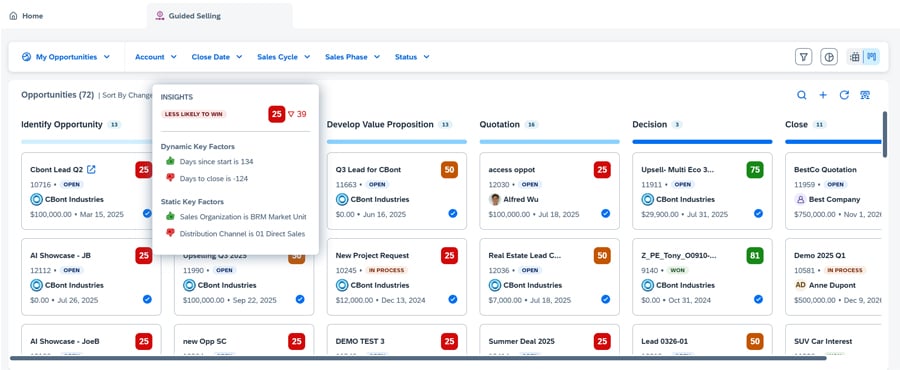
Task: Click the Quotation column header
Action: pos(499,124)
